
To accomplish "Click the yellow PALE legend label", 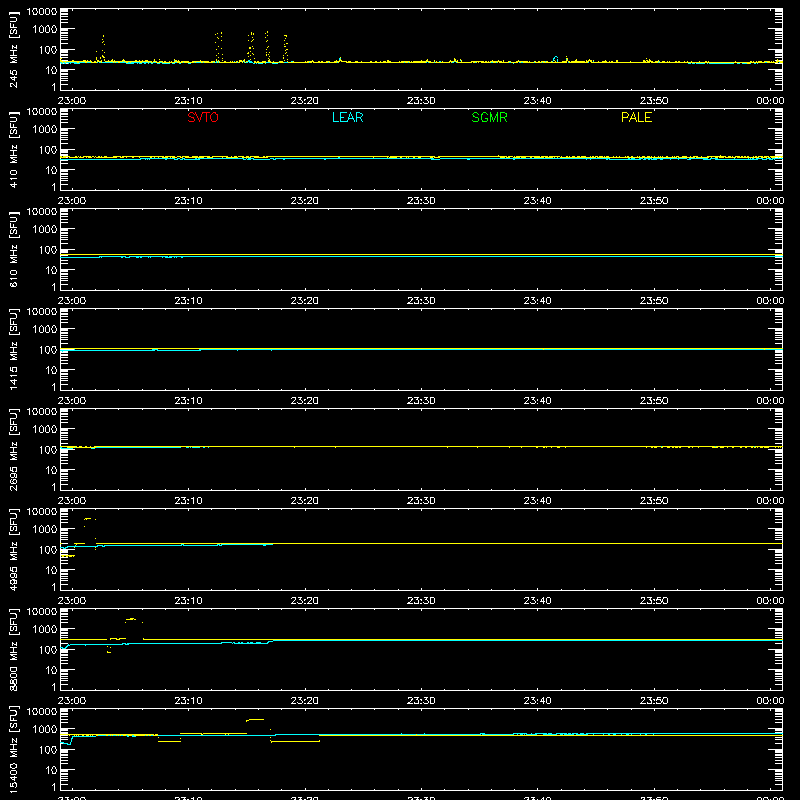I will 636,117.
